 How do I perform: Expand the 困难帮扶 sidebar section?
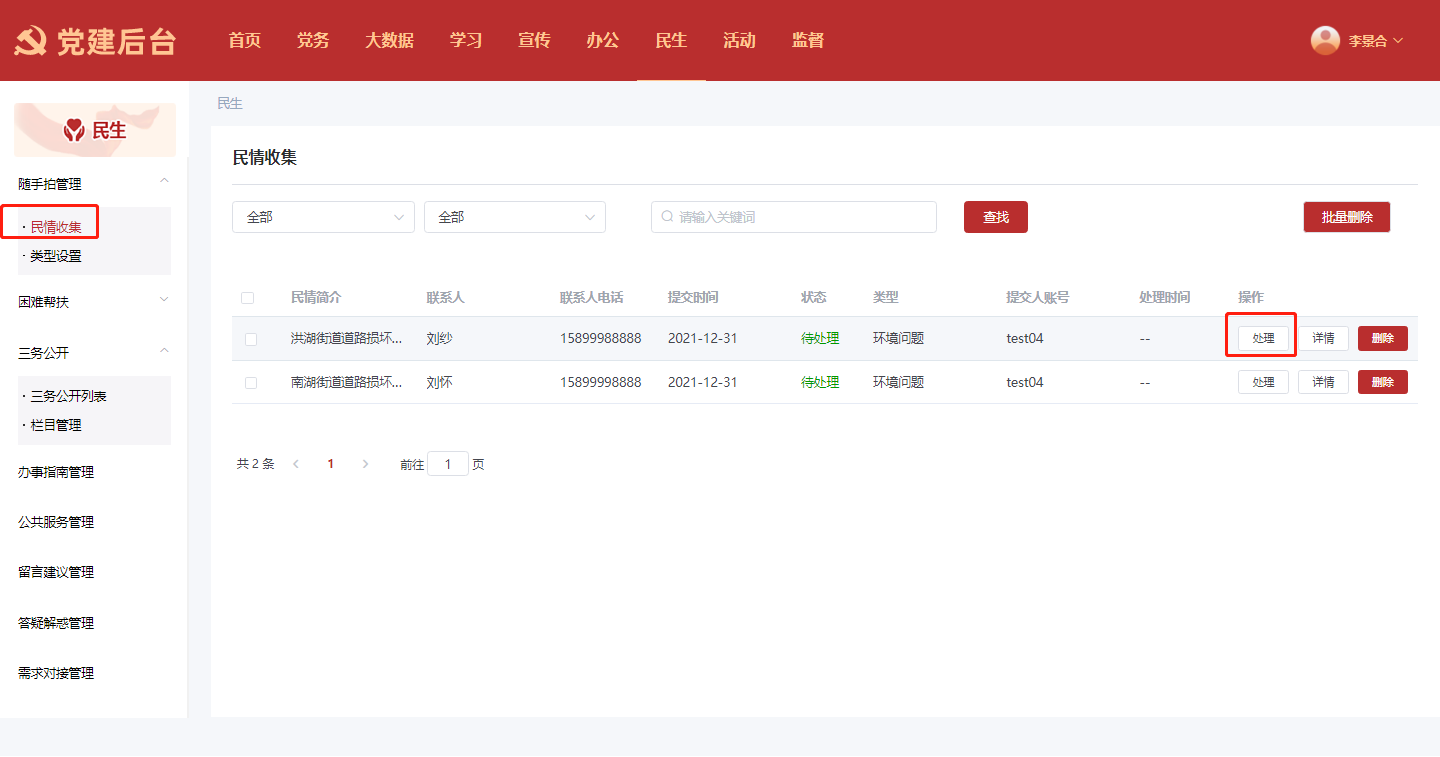(164, 300)
